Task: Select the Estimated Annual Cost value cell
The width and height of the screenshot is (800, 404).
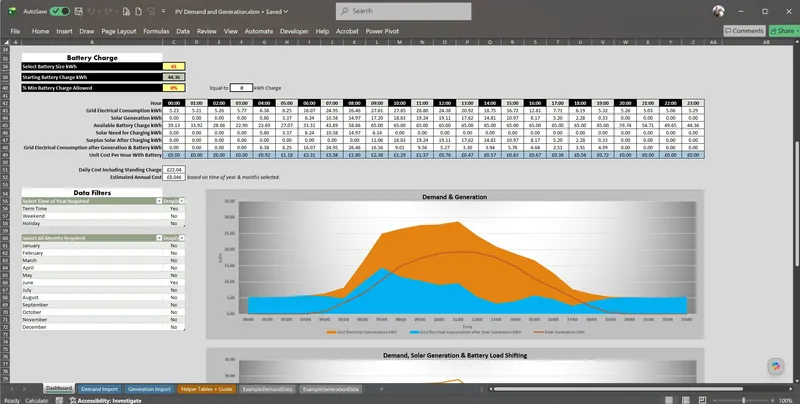Action: (x=174, y=177)
